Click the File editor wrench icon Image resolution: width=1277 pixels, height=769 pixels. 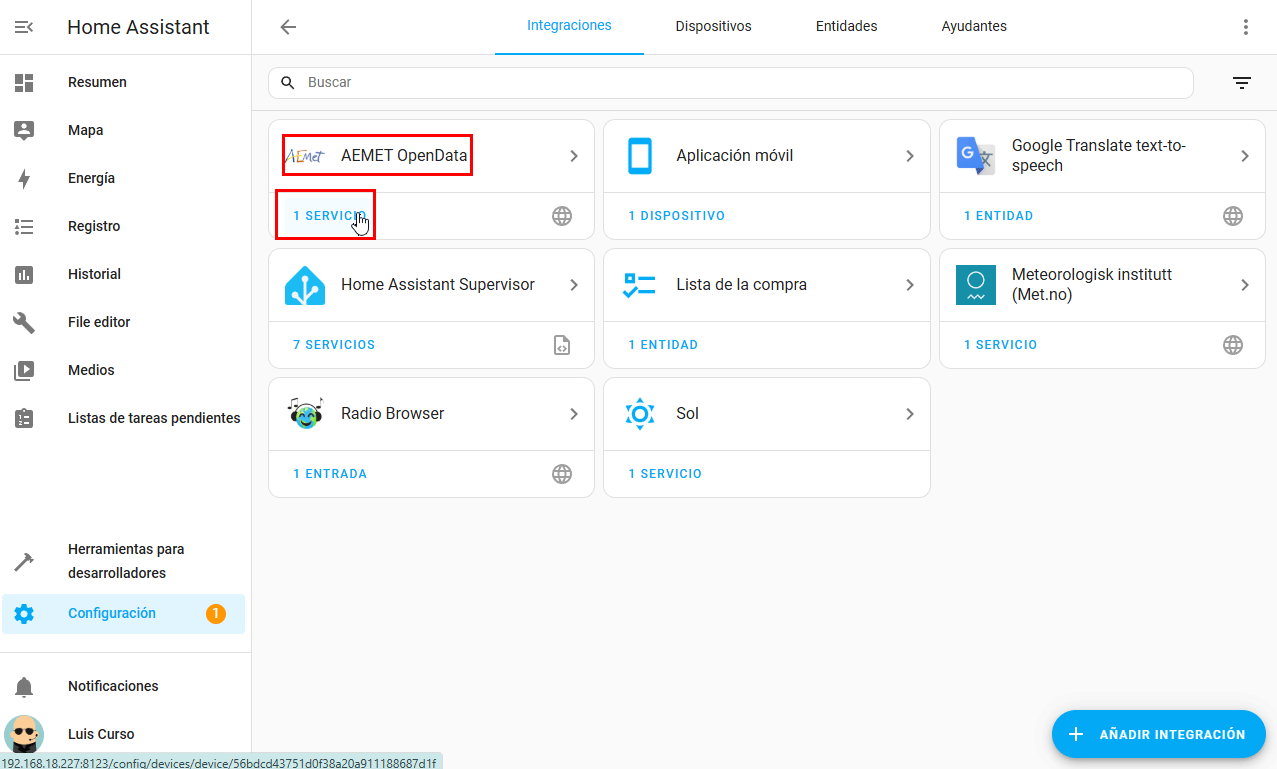(24, 323)
